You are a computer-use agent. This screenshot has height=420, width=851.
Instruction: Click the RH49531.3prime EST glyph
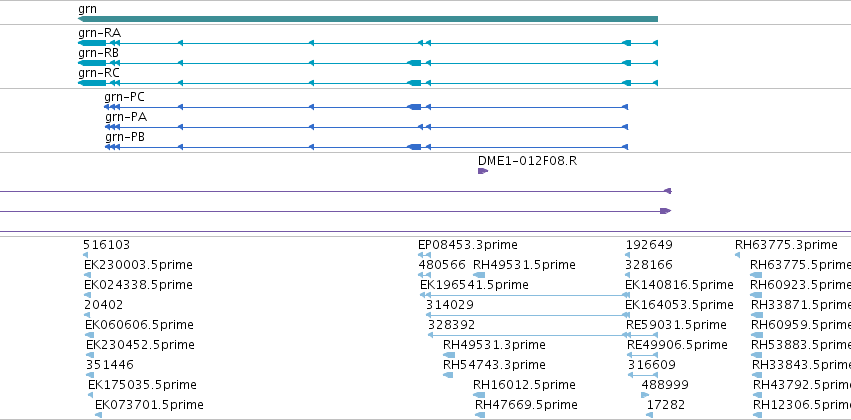click(449, 355)
